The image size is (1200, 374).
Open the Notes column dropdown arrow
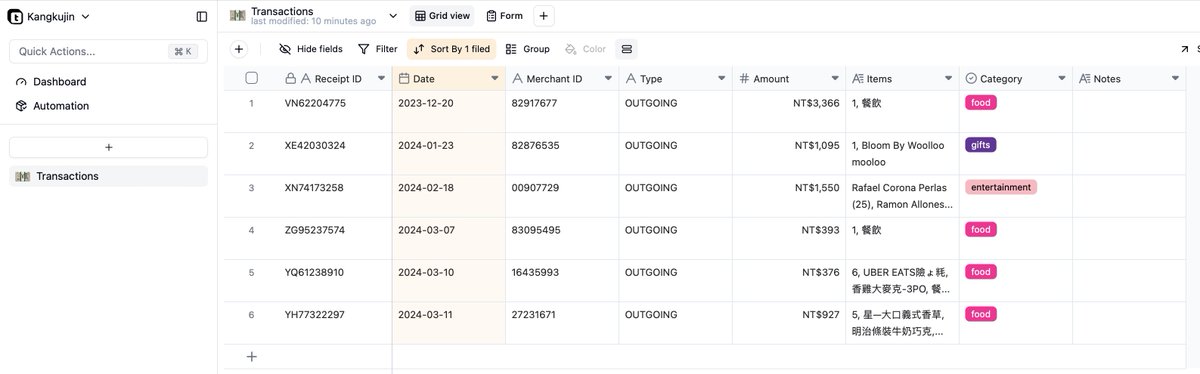tap(1175, 78)
